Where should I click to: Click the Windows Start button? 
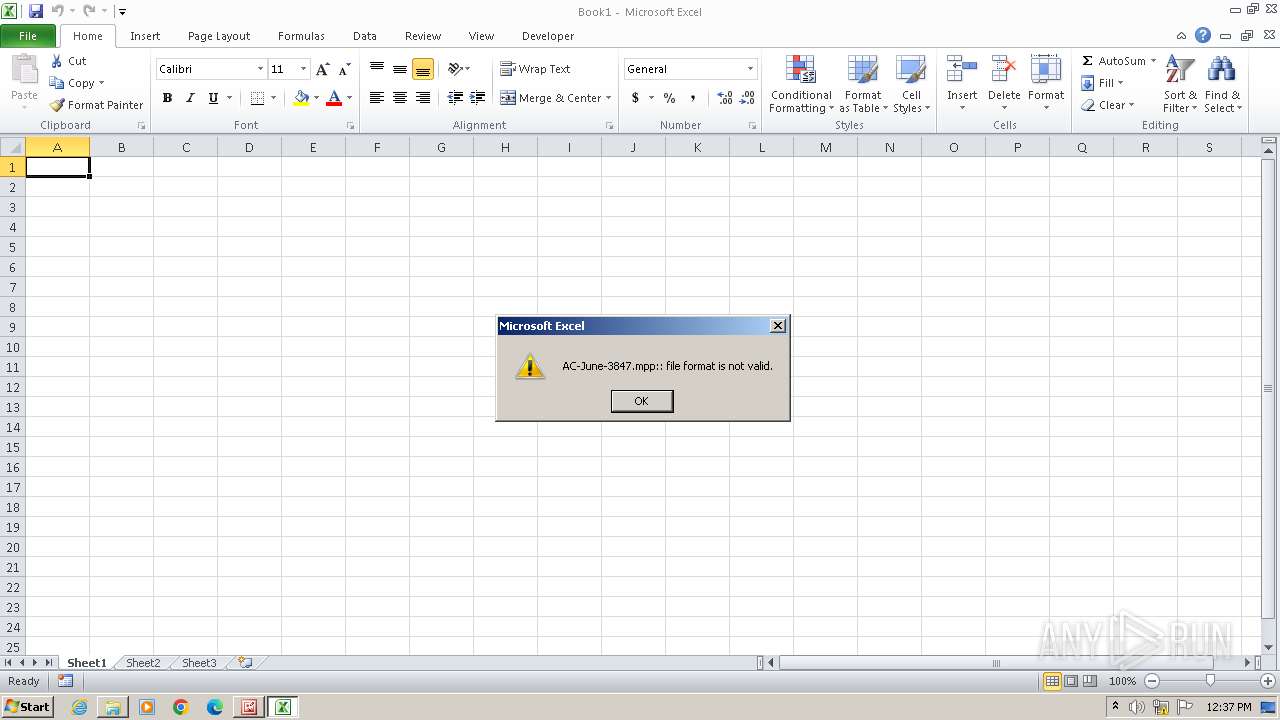[x=27, y=707]
